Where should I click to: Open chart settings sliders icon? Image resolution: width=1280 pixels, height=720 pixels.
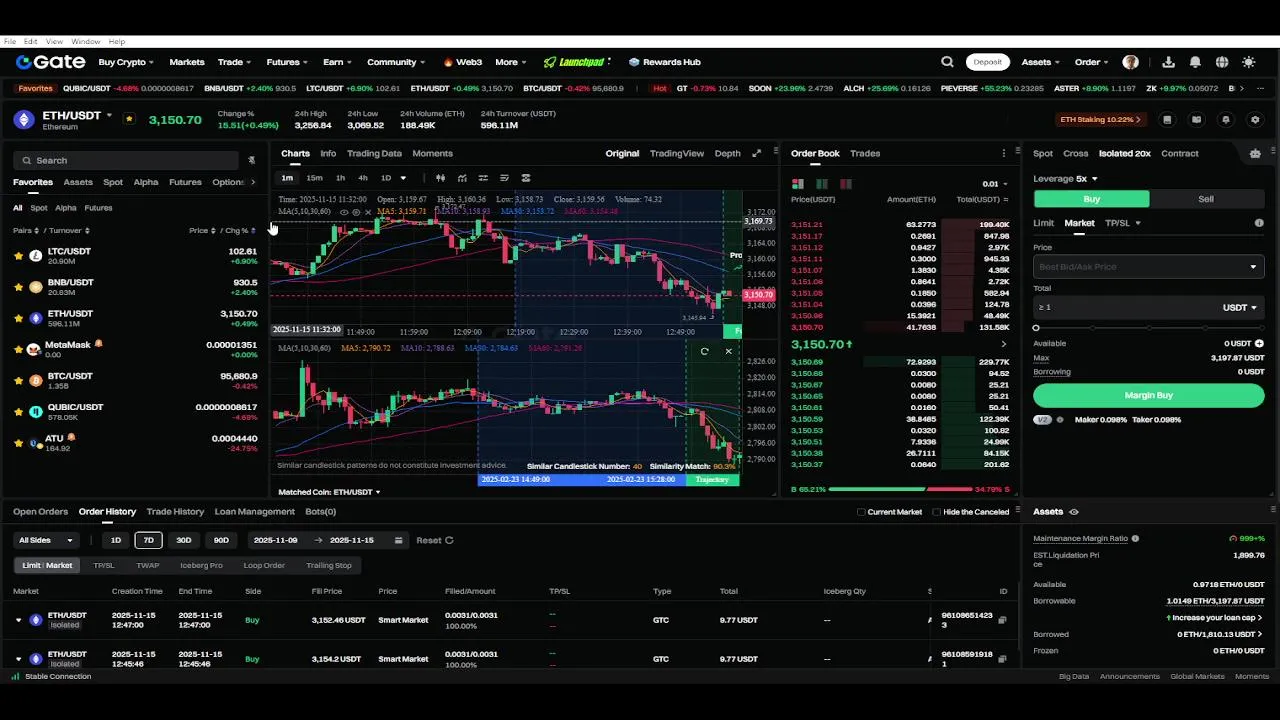click(x=483, y=178)
